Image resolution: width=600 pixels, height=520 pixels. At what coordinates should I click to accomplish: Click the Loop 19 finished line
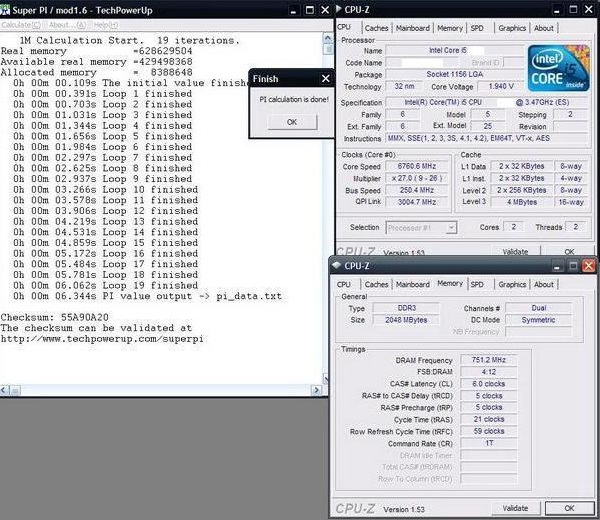(x=106, y=285)
